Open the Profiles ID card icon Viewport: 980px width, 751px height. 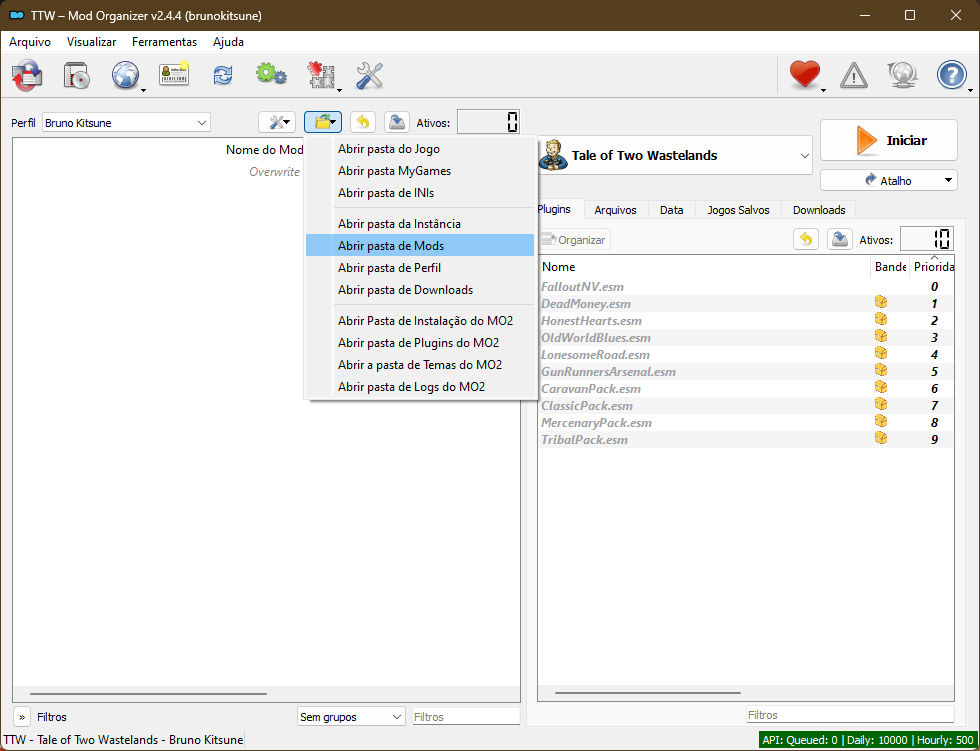point(174,74)
